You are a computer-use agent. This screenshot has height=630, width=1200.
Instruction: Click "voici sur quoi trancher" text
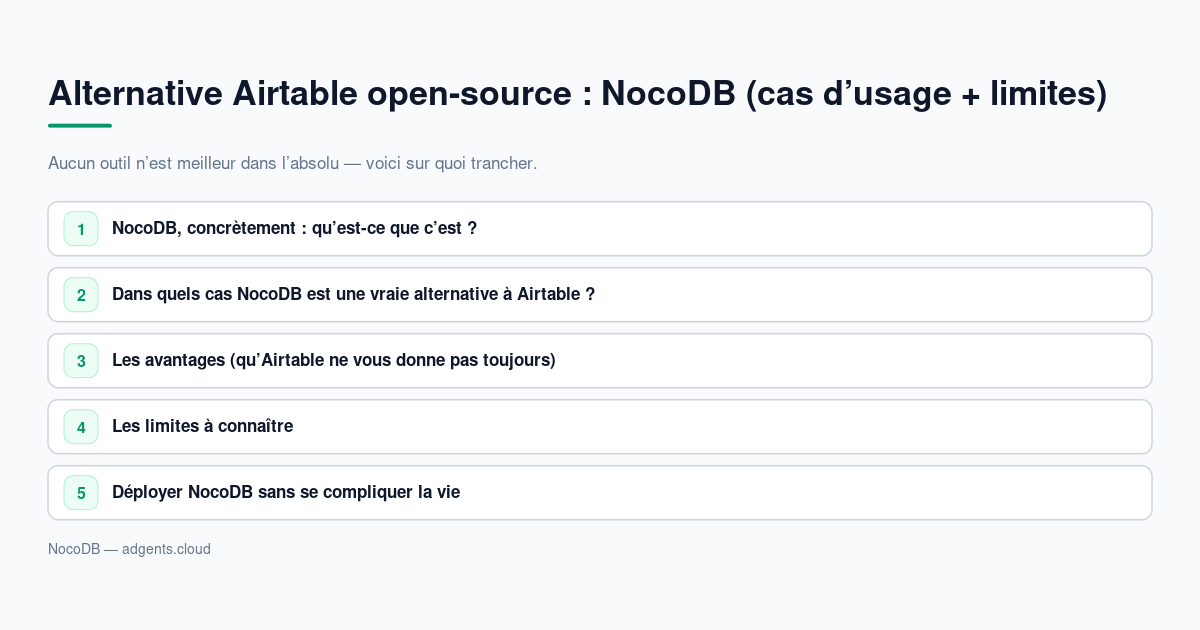click(x=451, y=163)
